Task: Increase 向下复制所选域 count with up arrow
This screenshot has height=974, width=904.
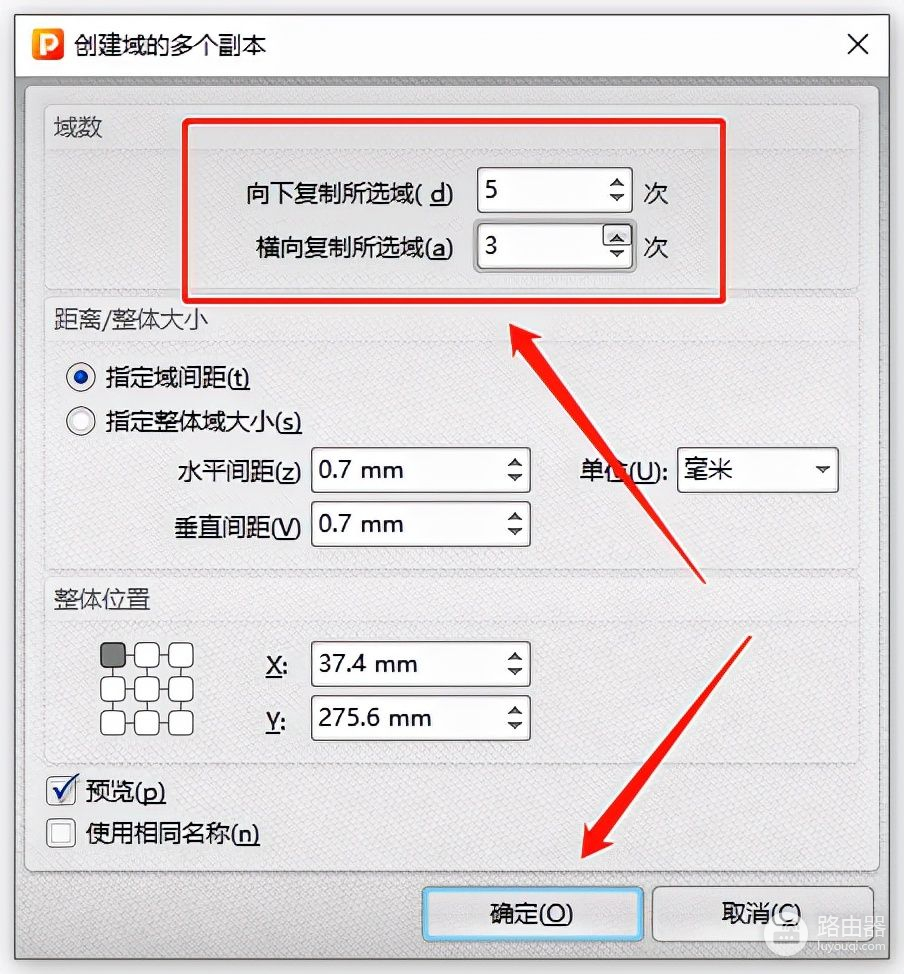Action: [x=616, y=183]
